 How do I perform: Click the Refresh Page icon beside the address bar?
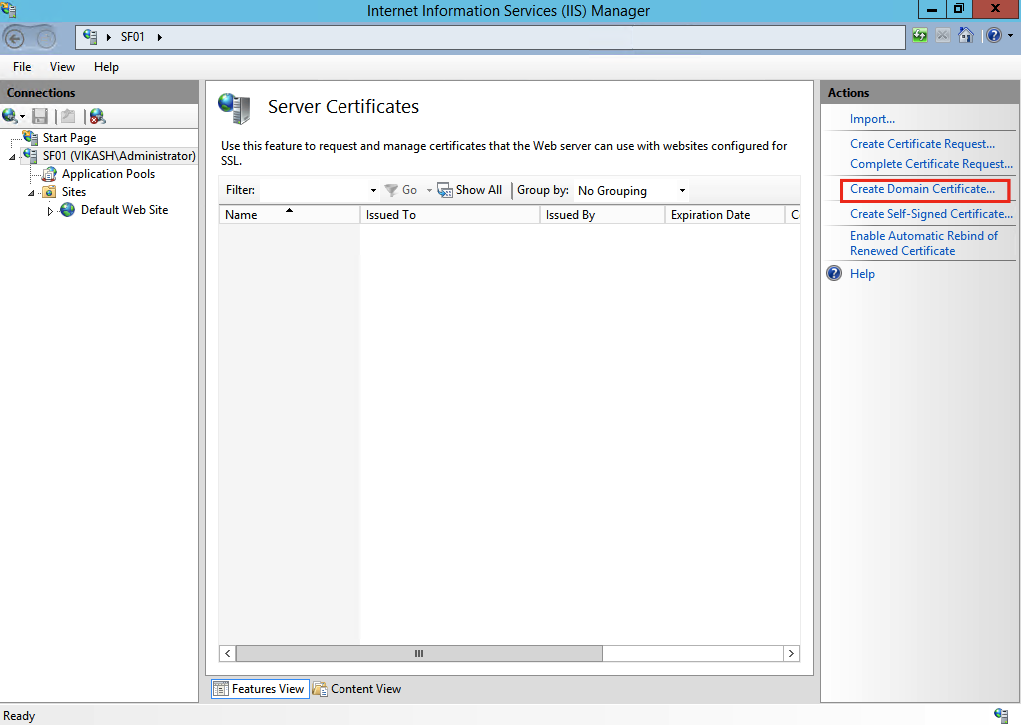click(920, 36)
